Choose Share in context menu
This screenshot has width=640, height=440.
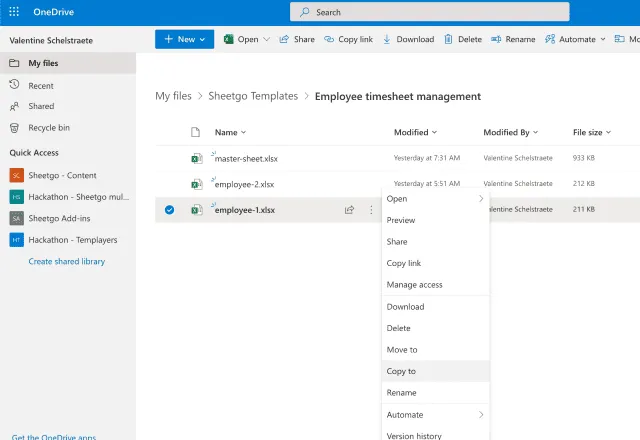coord(436,242)
